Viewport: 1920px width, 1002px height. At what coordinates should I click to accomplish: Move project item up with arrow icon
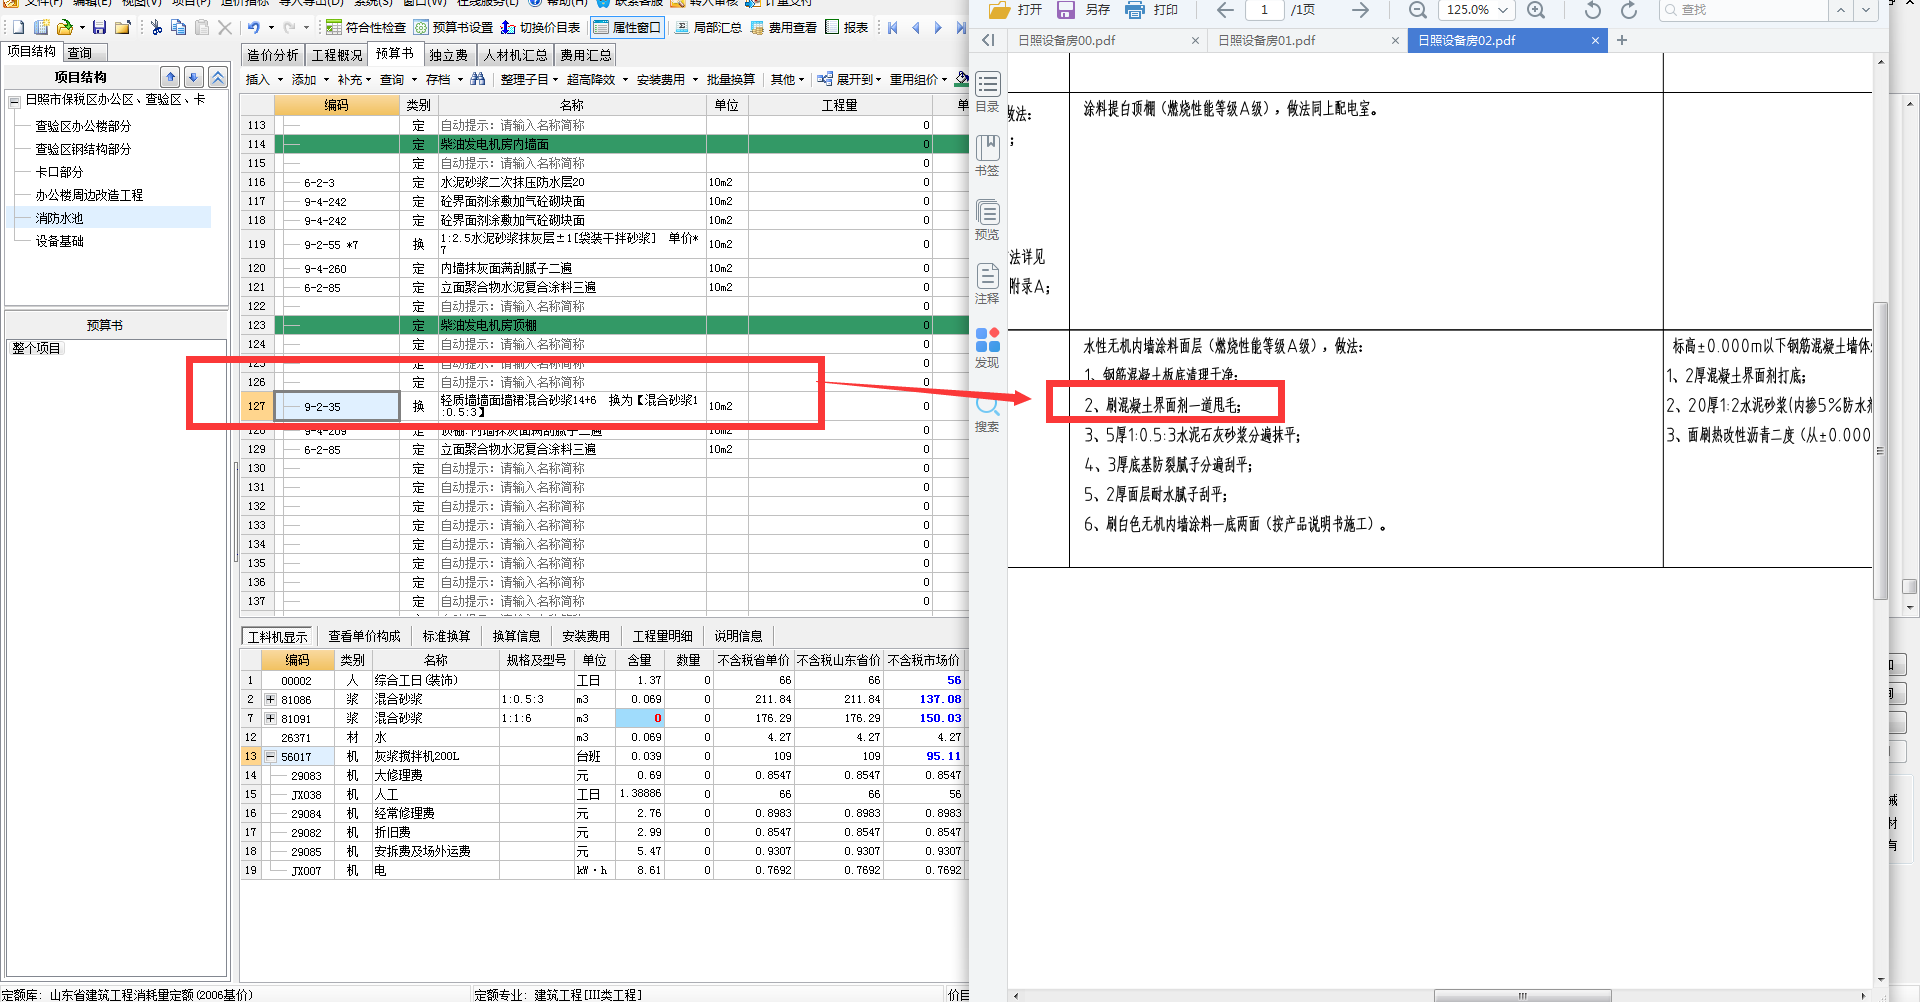click(170, 77)
